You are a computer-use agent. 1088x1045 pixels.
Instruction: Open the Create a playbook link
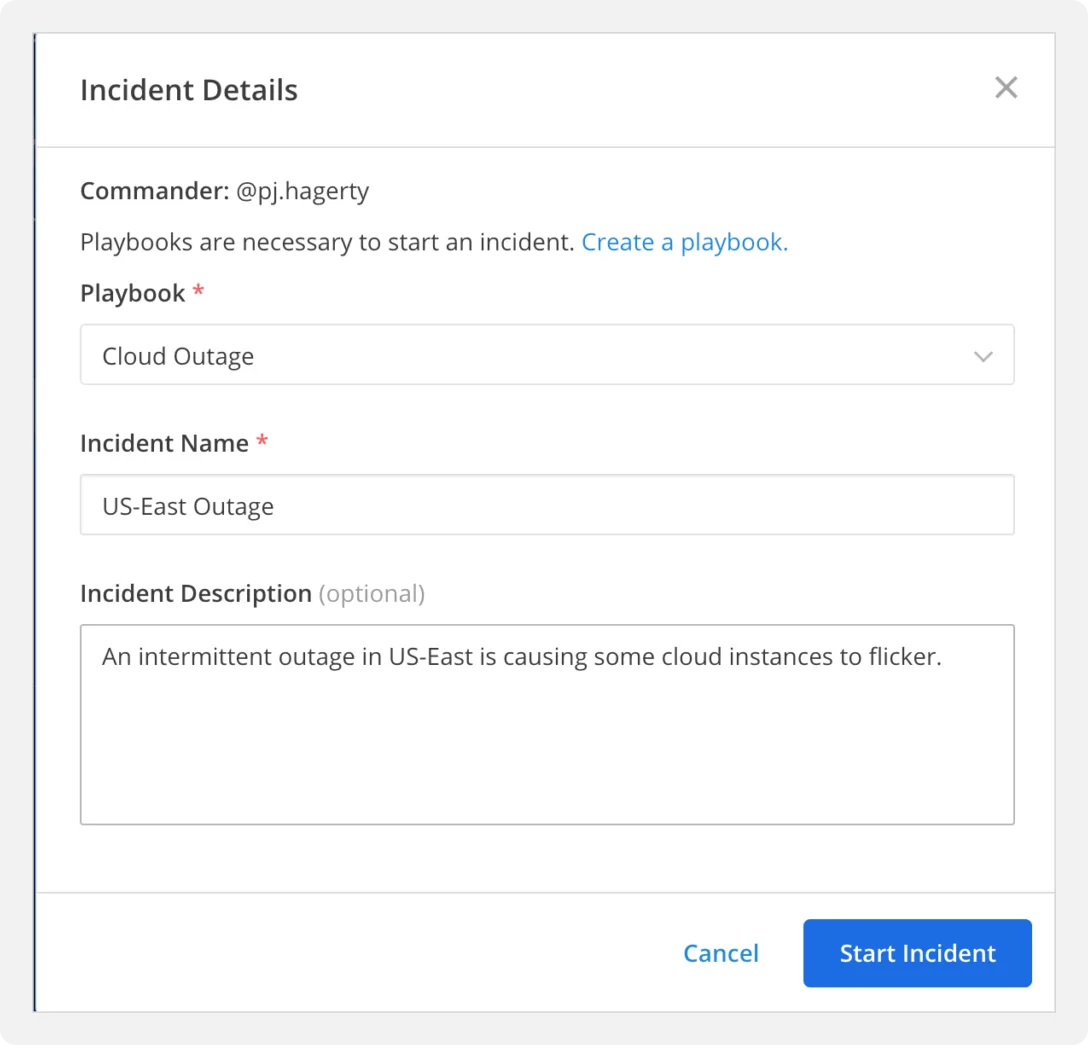pos(684,242)
